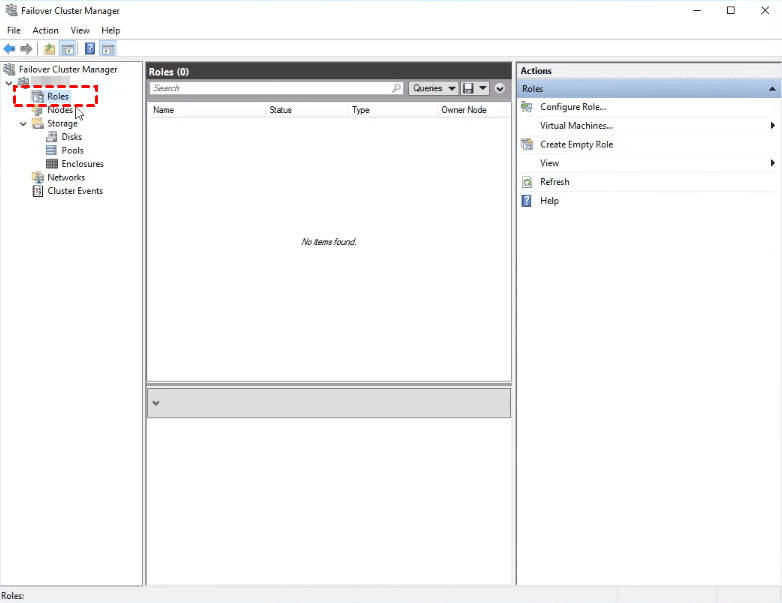The image size is (782, 603).
Task: Click the Disks icon in tree
Action: 51,137
